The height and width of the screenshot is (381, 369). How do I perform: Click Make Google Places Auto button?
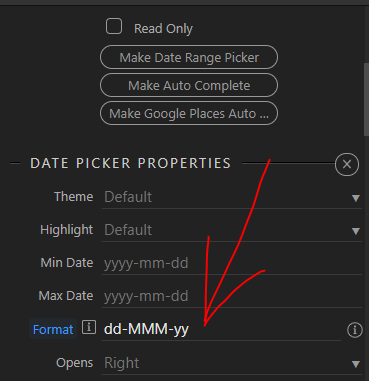(189, 113)
